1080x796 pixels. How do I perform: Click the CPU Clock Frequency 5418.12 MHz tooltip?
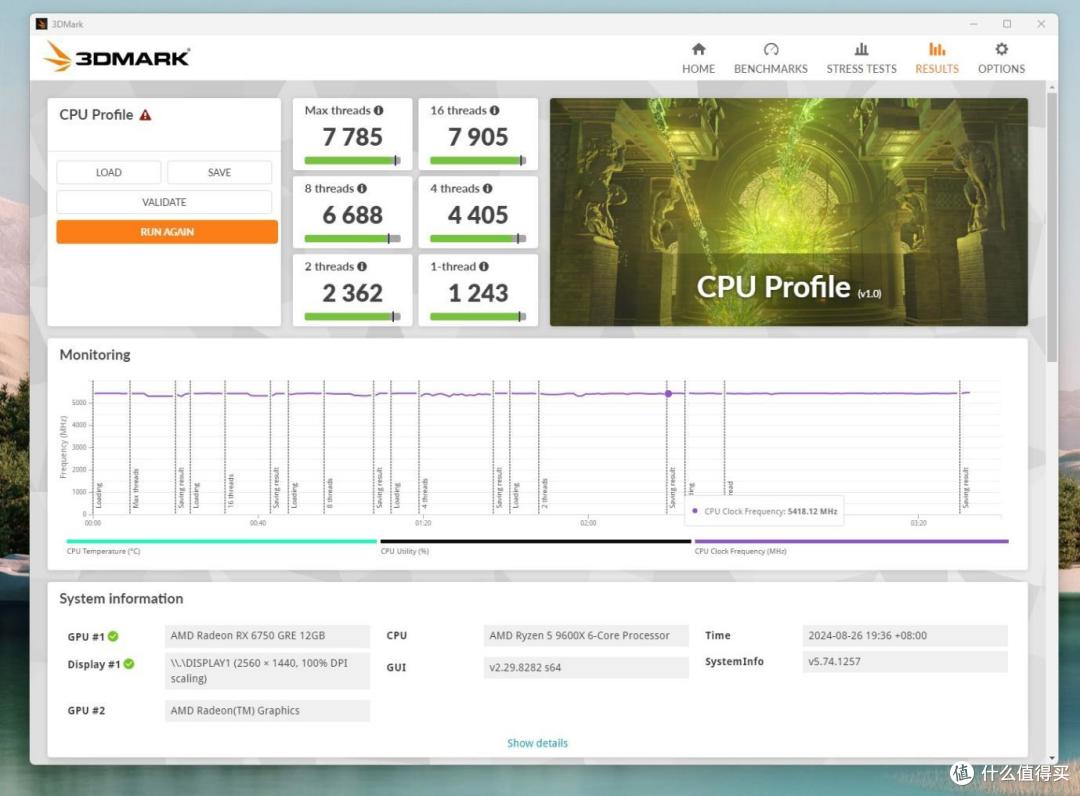[x=765, y=511]
